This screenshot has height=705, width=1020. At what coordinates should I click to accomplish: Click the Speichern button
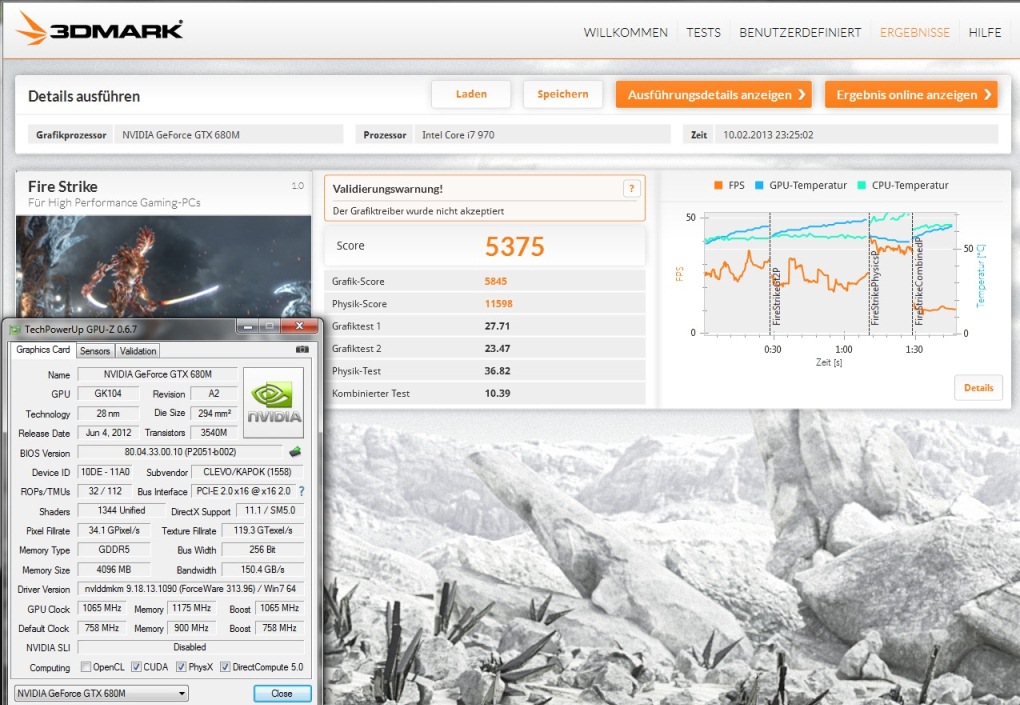(x=563, y=94)
